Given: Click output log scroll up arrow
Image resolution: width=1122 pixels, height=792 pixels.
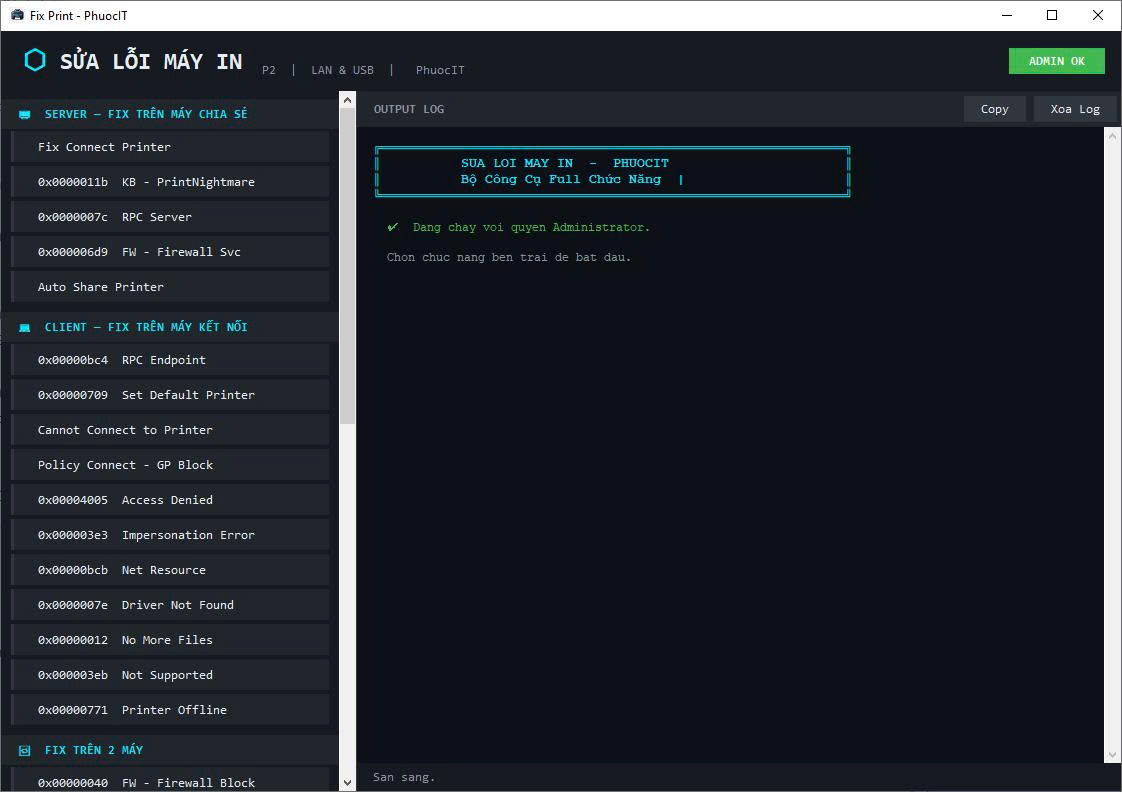Looking at the screenshot, I should [1112, 134].
